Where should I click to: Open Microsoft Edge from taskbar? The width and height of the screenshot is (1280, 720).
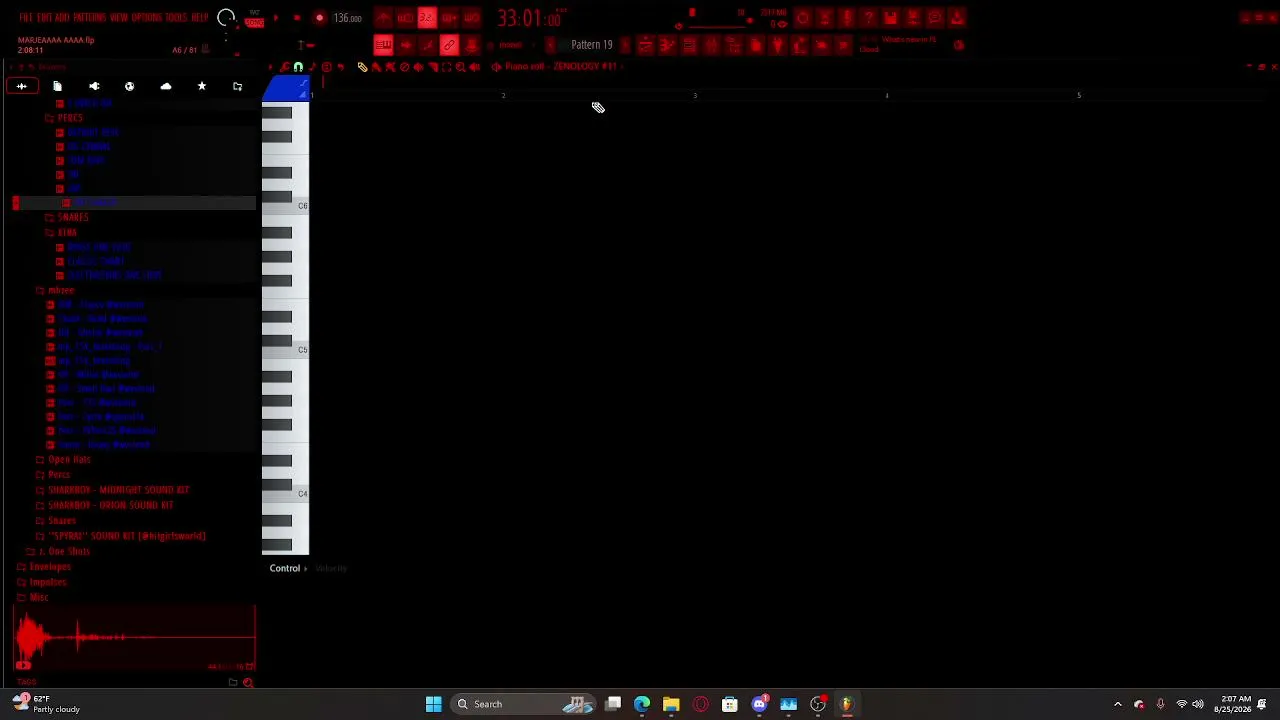pos(642,704)
